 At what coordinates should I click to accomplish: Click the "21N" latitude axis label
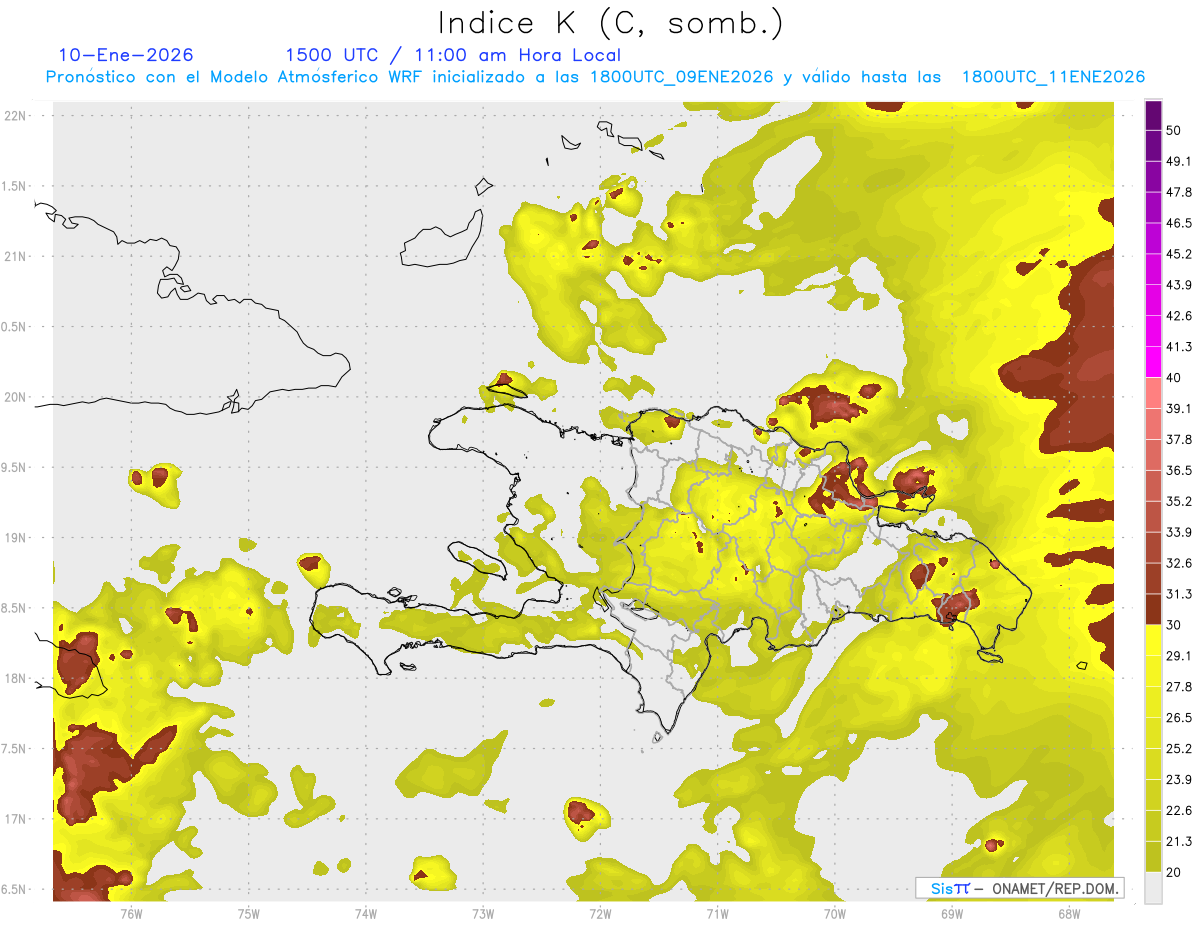pyautogui.click(x=14, y=256)
